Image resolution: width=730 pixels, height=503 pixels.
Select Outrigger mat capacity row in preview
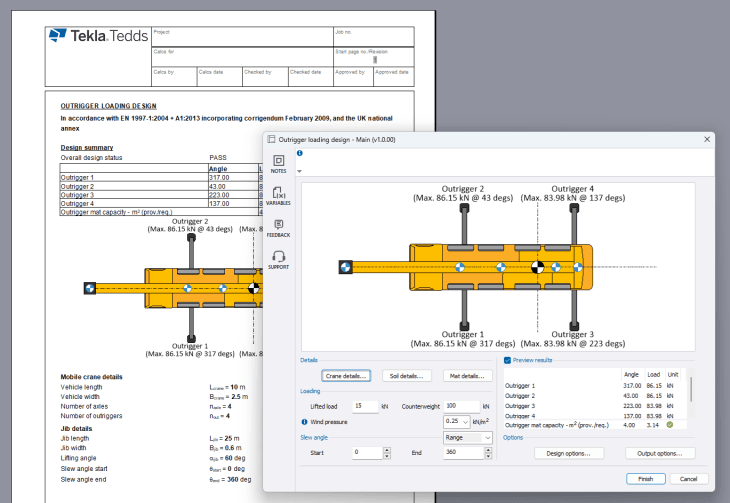594,425
